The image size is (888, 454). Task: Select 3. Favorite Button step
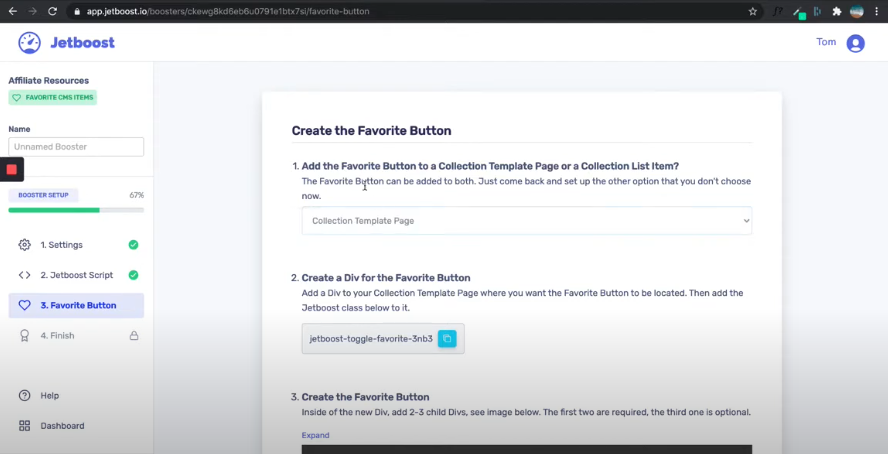coord(76,305)
